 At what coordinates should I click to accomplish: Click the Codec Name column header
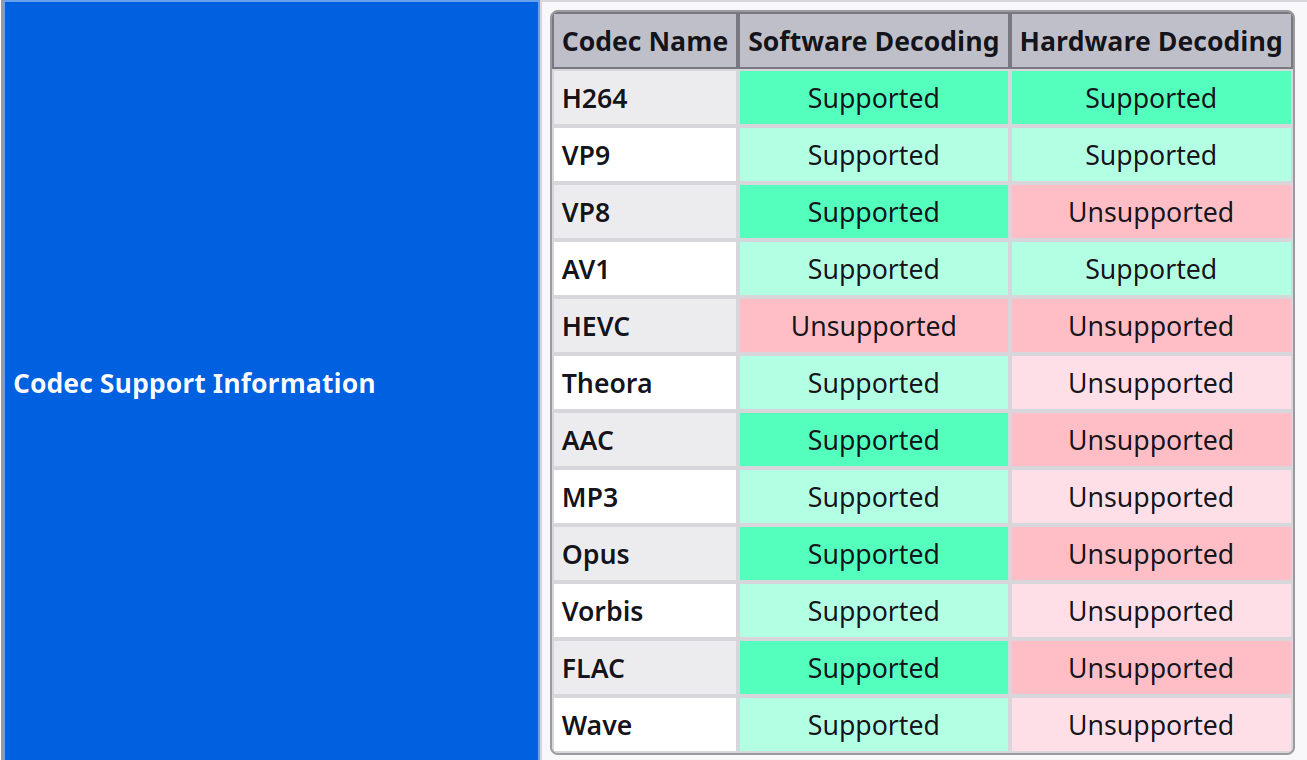pos(645,42)
